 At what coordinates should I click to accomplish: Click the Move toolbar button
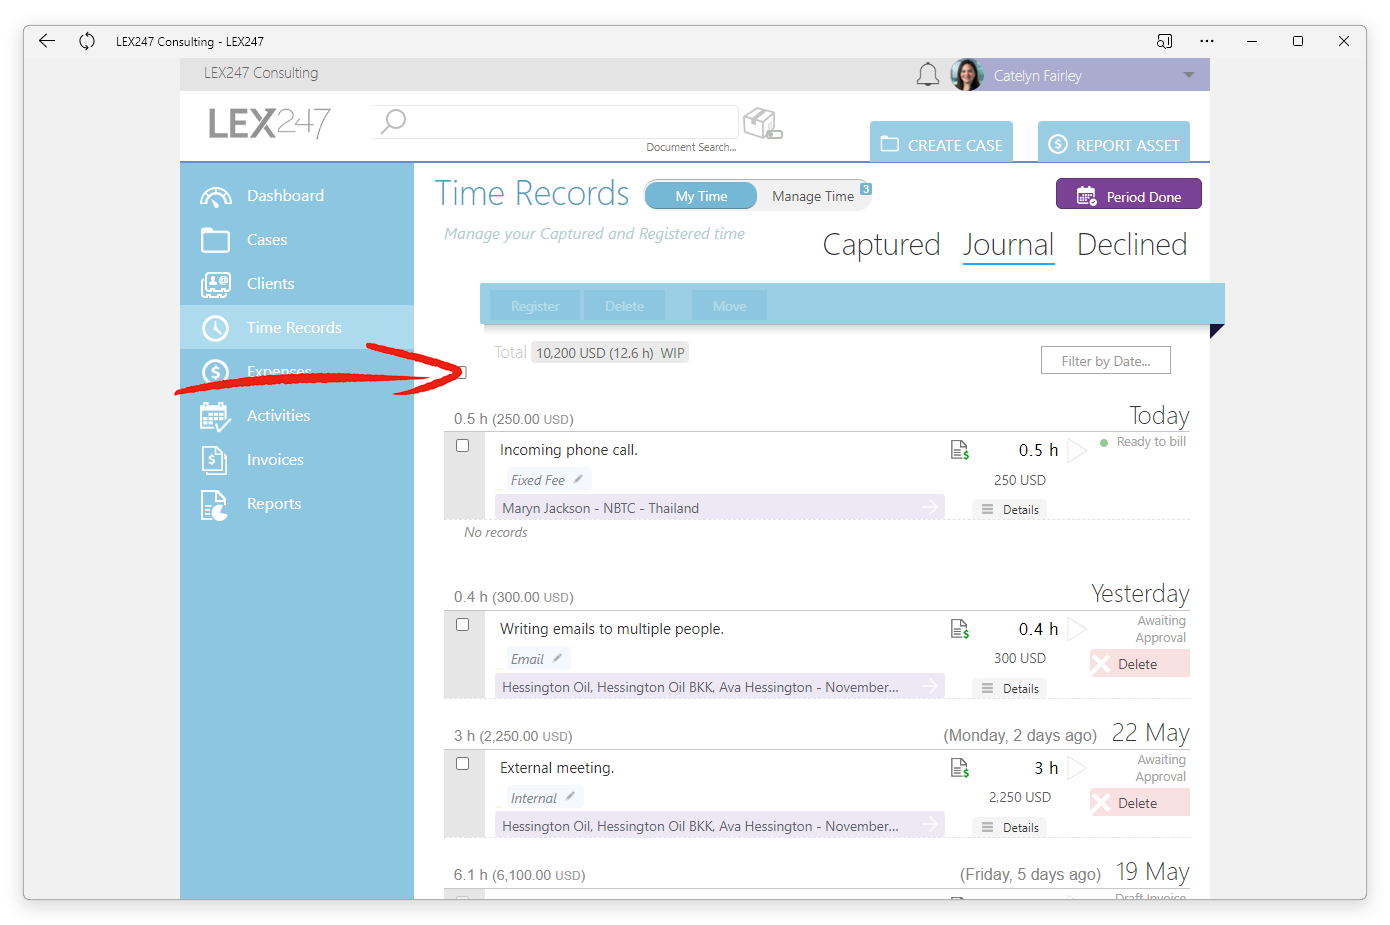730,306
